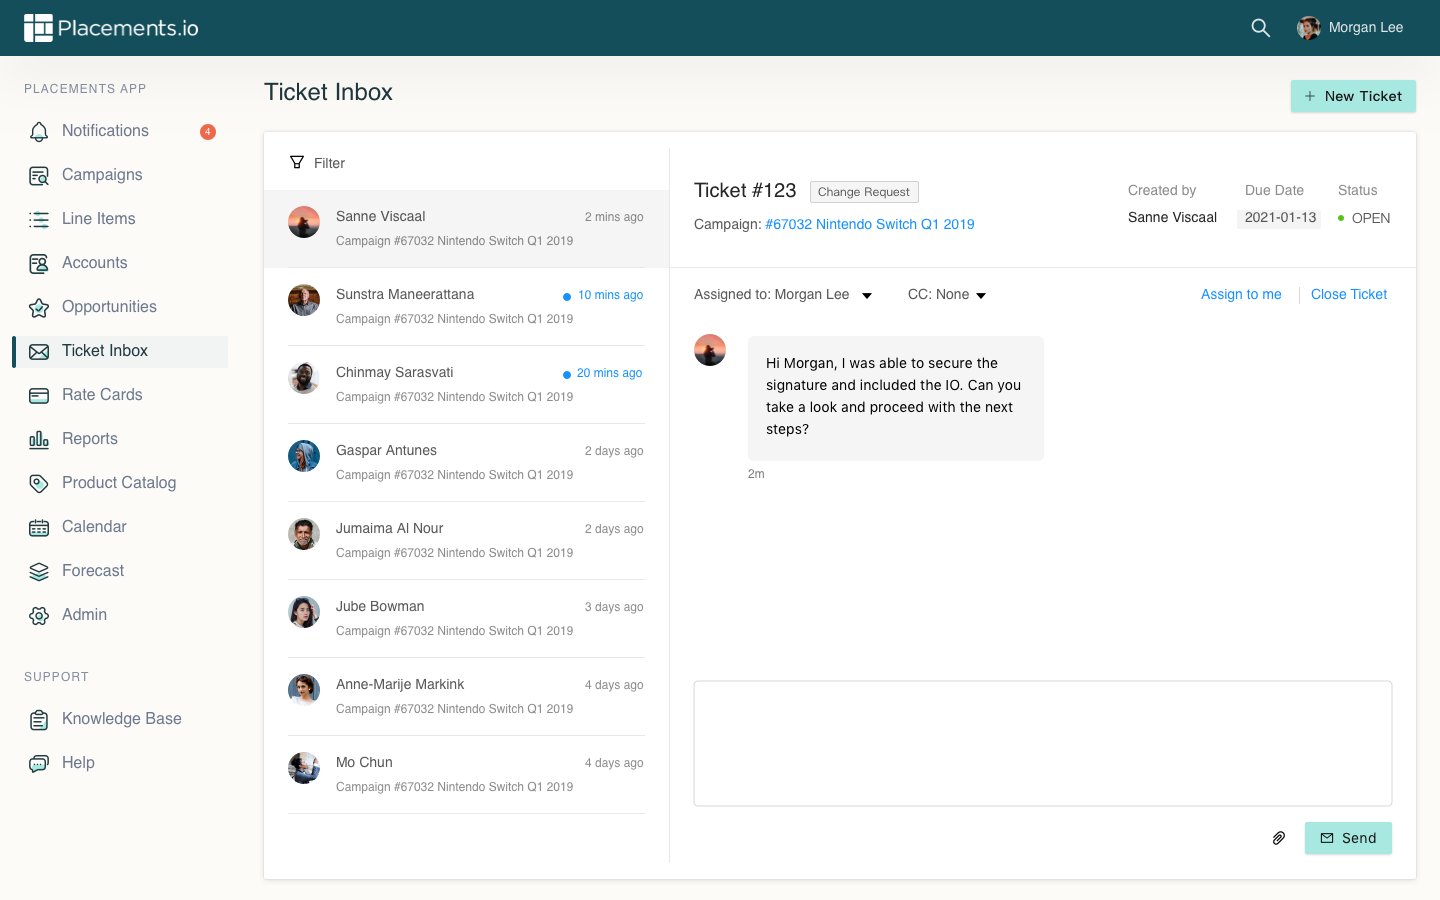This screenshot has width=1440, height=900.
Task: Click the Reports bar chart icon
Action: pyautogui.click(x=39, y=439)
